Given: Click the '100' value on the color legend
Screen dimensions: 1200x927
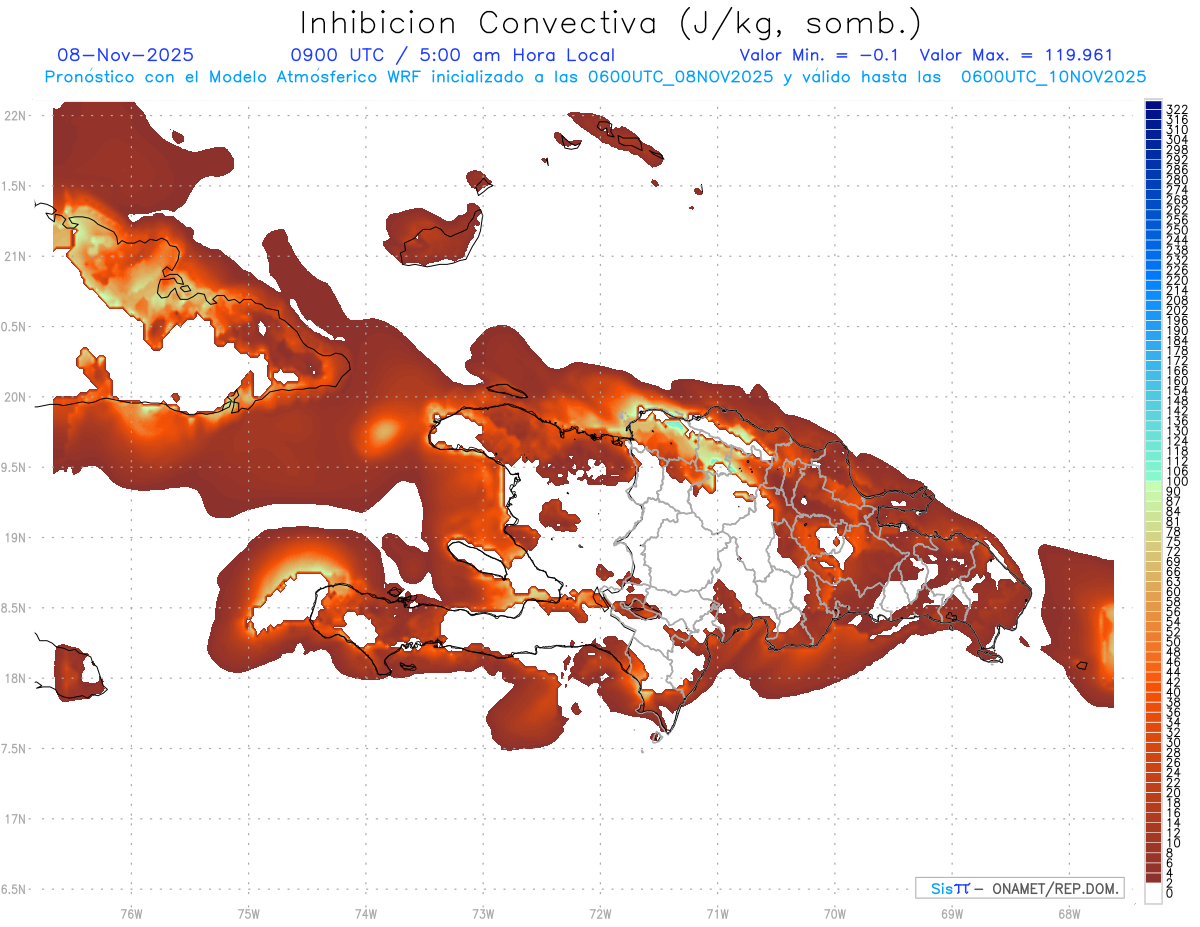Looking at the screenshot, I should (1177, 481).
